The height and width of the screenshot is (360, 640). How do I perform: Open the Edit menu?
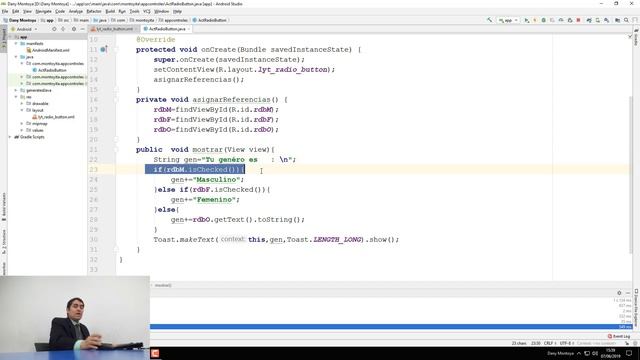click(x=16, y=11)
